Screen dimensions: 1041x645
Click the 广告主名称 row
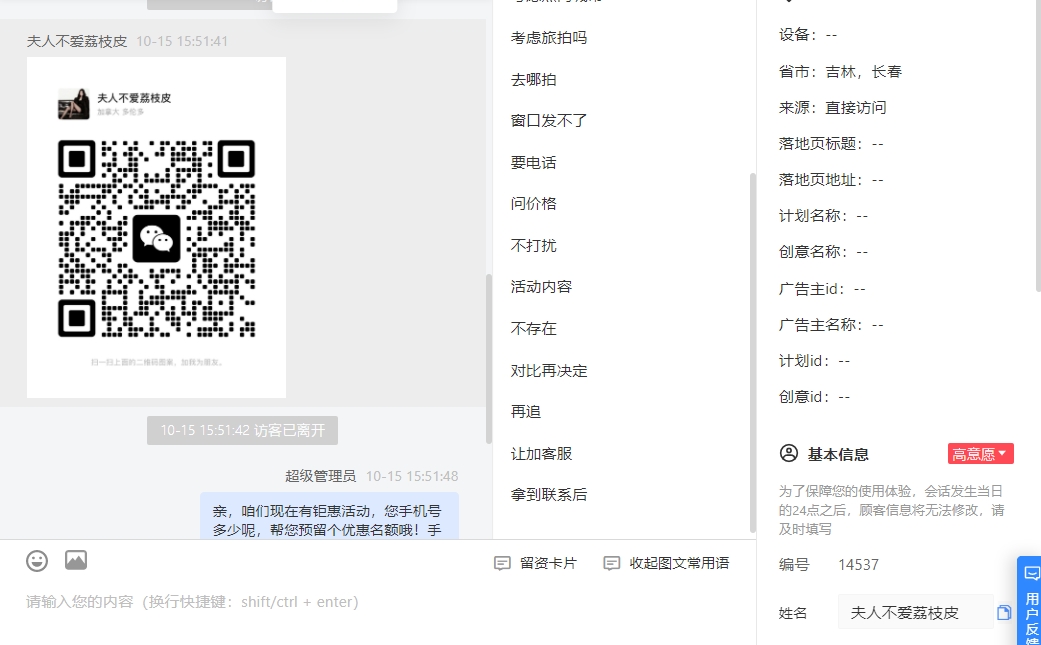[831, 324]
